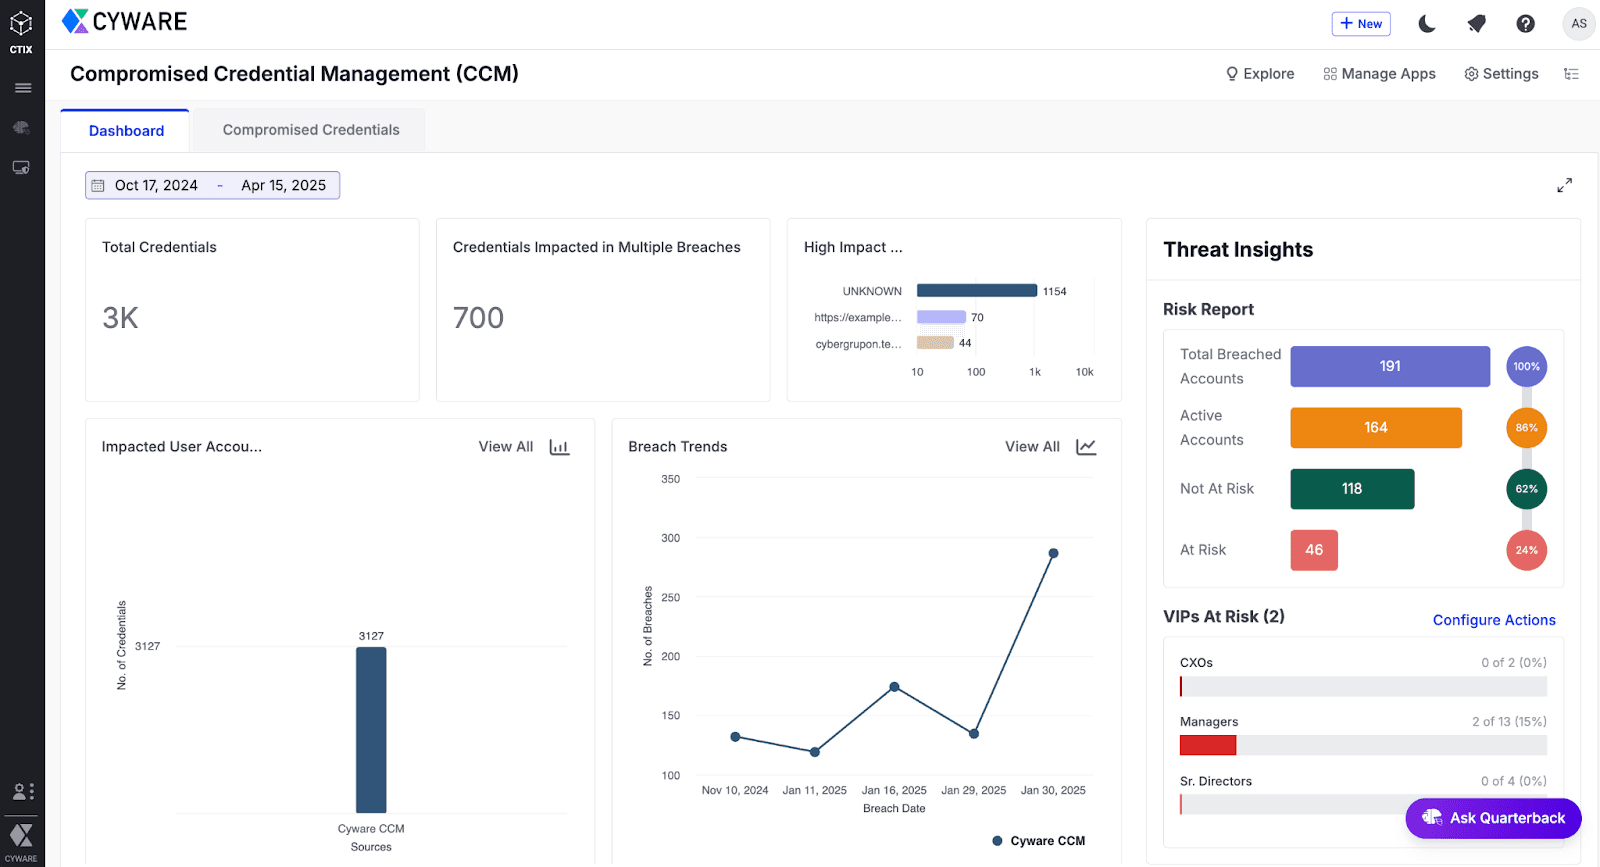1600x867 pixels.
Task: Open the help question mark icon
Action: (1525, 24)
